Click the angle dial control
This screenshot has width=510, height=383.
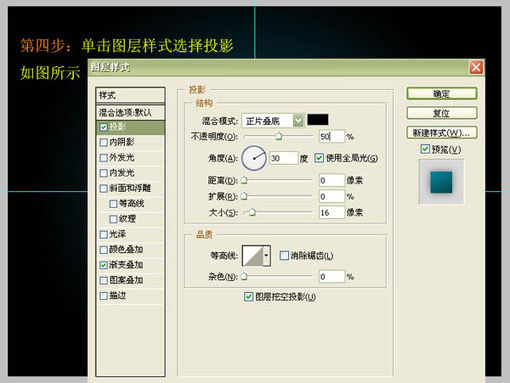click(x=254, y=158)
